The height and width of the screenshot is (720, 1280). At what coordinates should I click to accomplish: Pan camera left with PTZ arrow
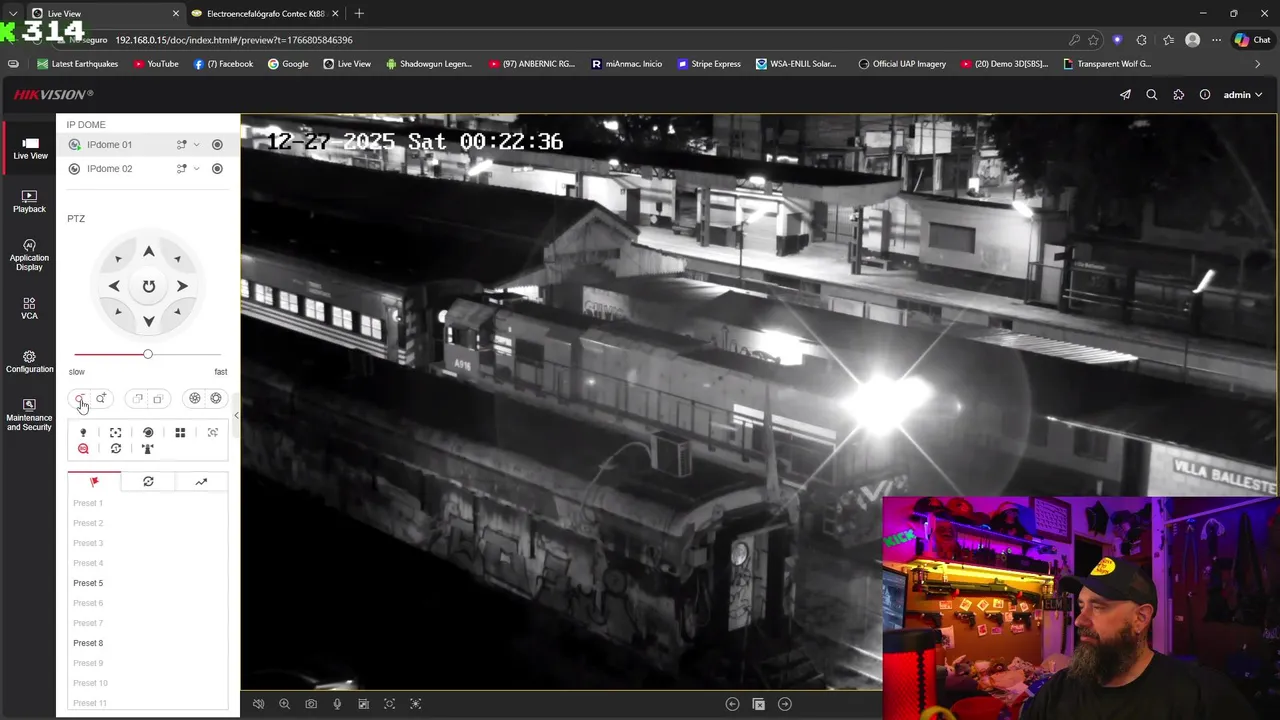pos(114,286)
